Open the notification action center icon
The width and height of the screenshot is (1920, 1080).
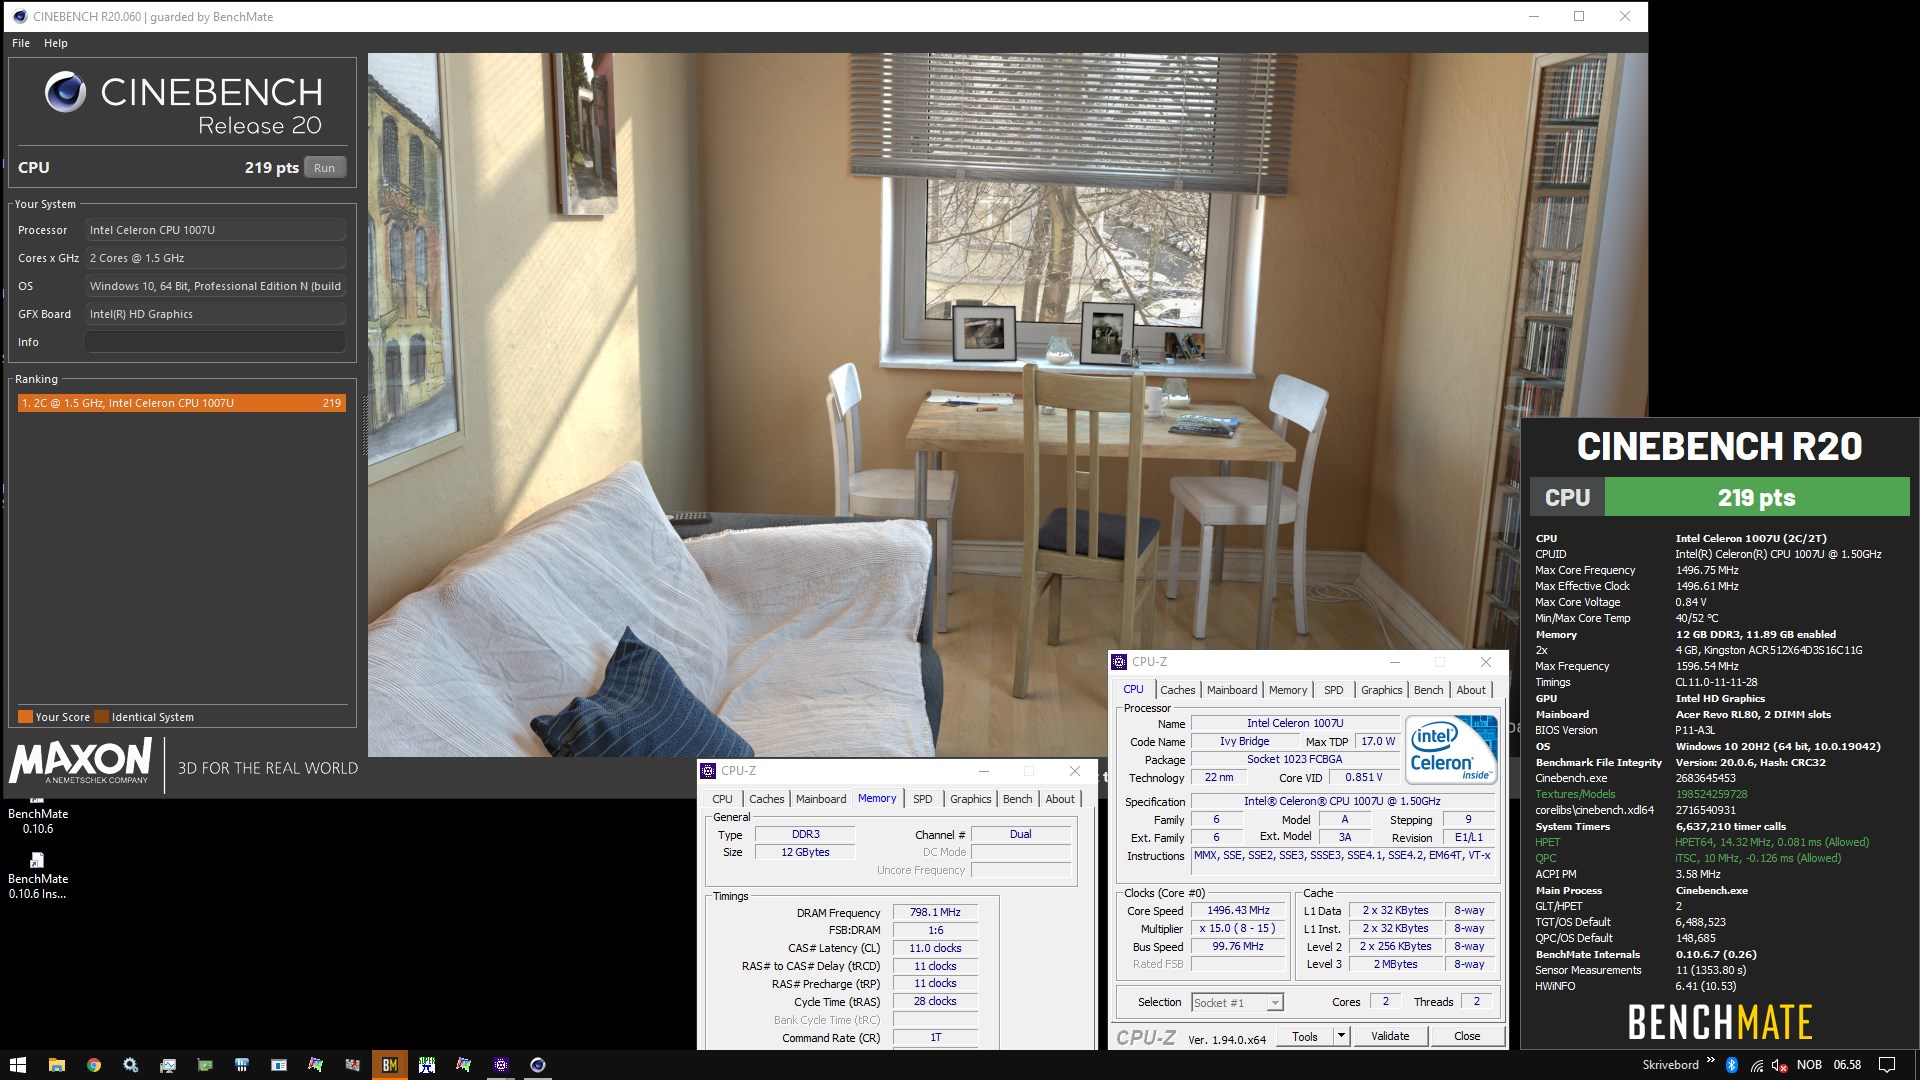(1887, 1065)
